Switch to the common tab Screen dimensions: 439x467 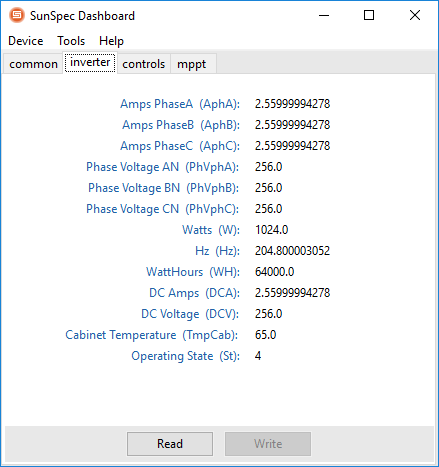33,64
